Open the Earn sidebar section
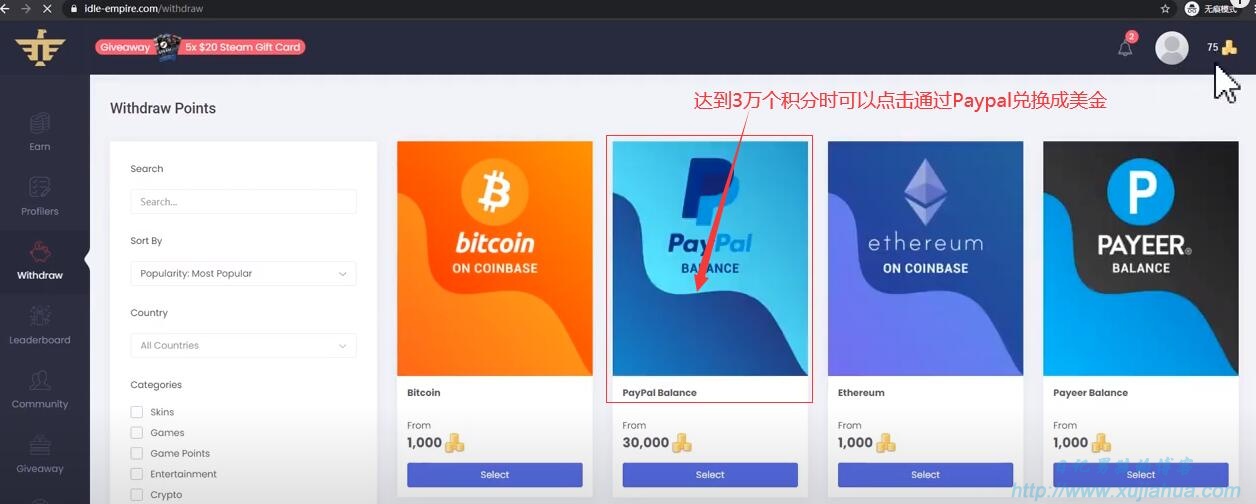1256x504 pixels. 40,131
